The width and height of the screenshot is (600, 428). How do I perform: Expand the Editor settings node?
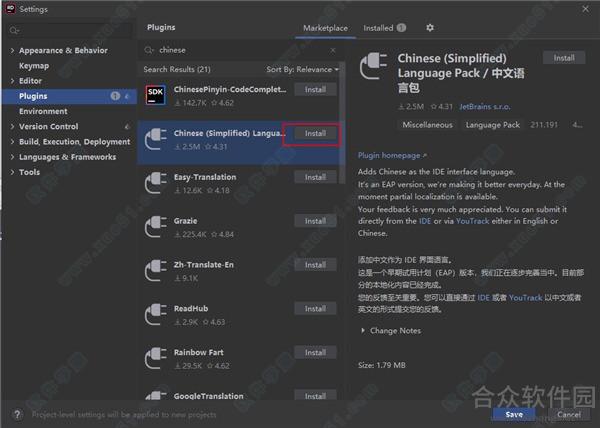(12, 81)
